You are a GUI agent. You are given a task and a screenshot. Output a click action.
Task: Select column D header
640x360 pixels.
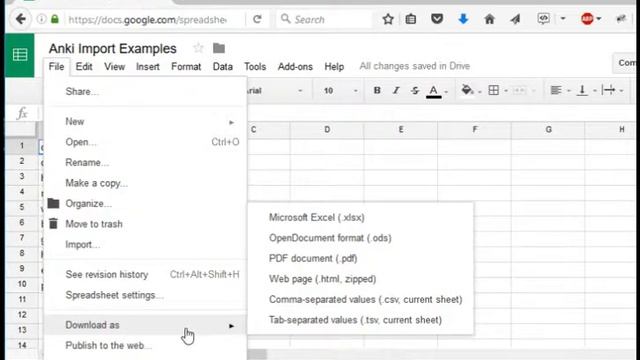tap(327, 129)
